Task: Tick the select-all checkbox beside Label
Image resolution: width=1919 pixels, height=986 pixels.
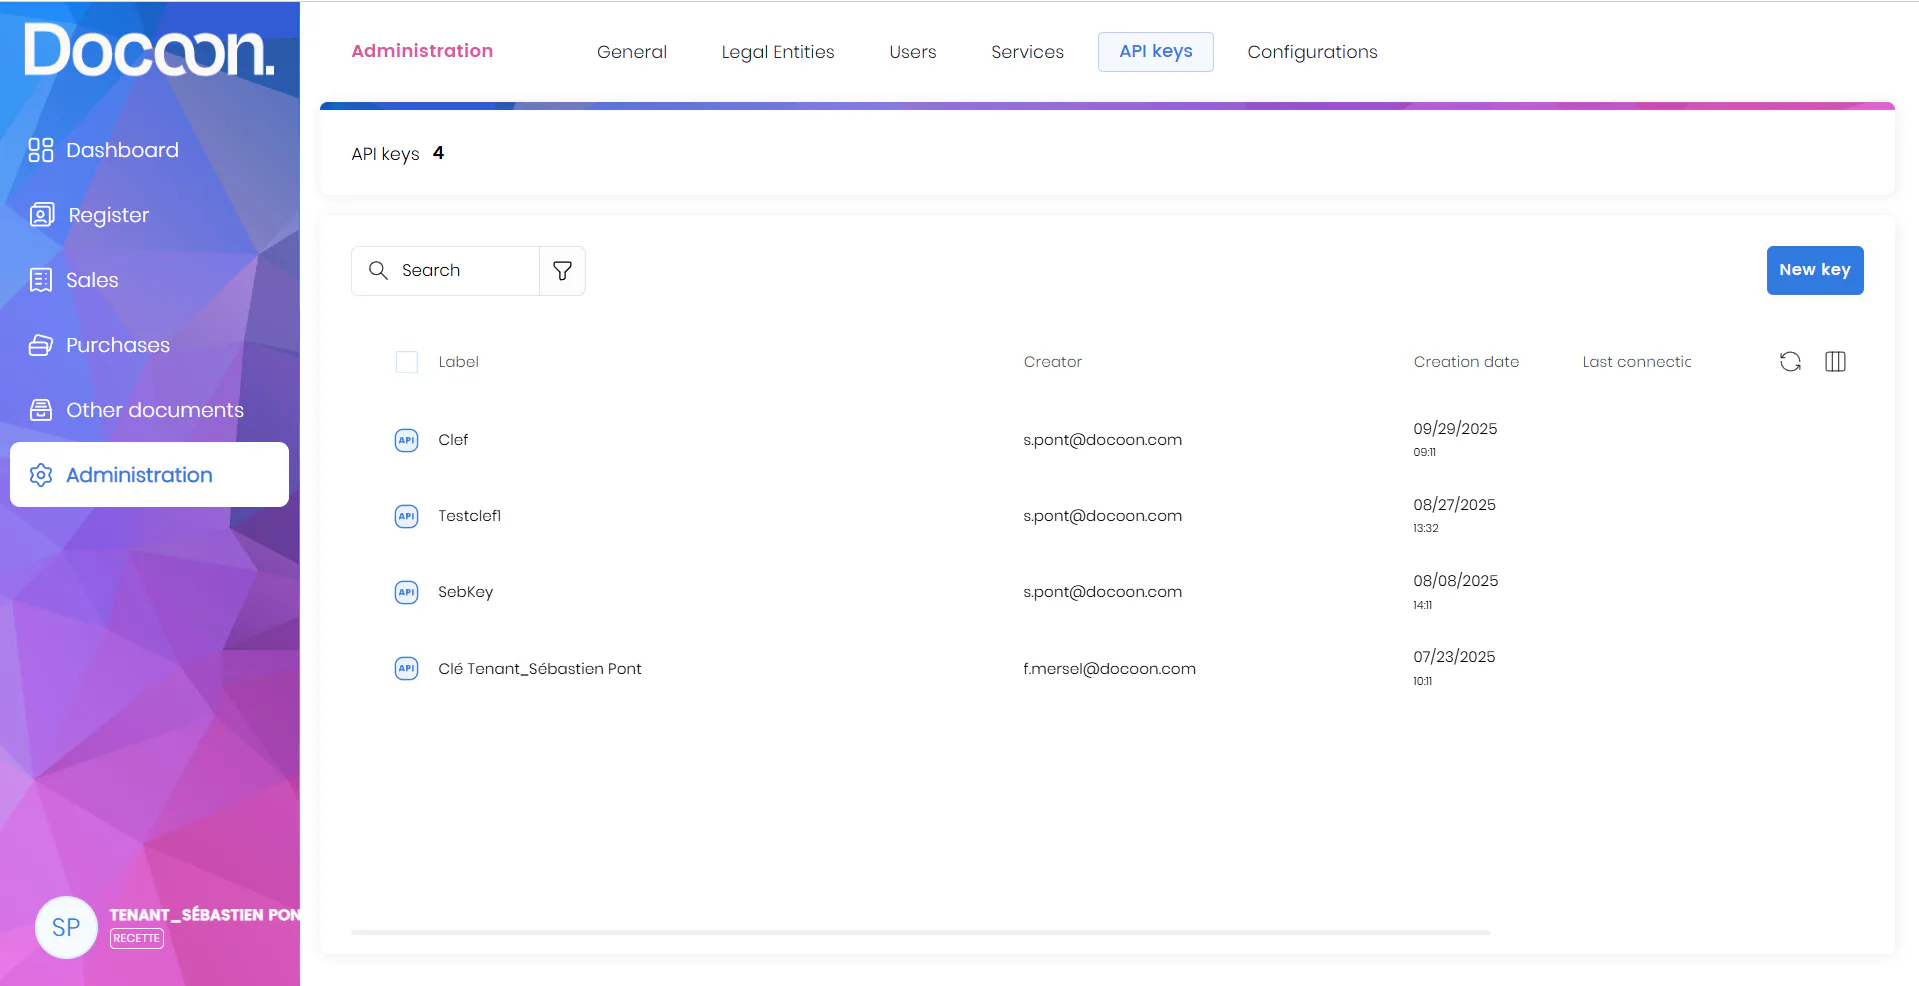Action: [407, 362]
